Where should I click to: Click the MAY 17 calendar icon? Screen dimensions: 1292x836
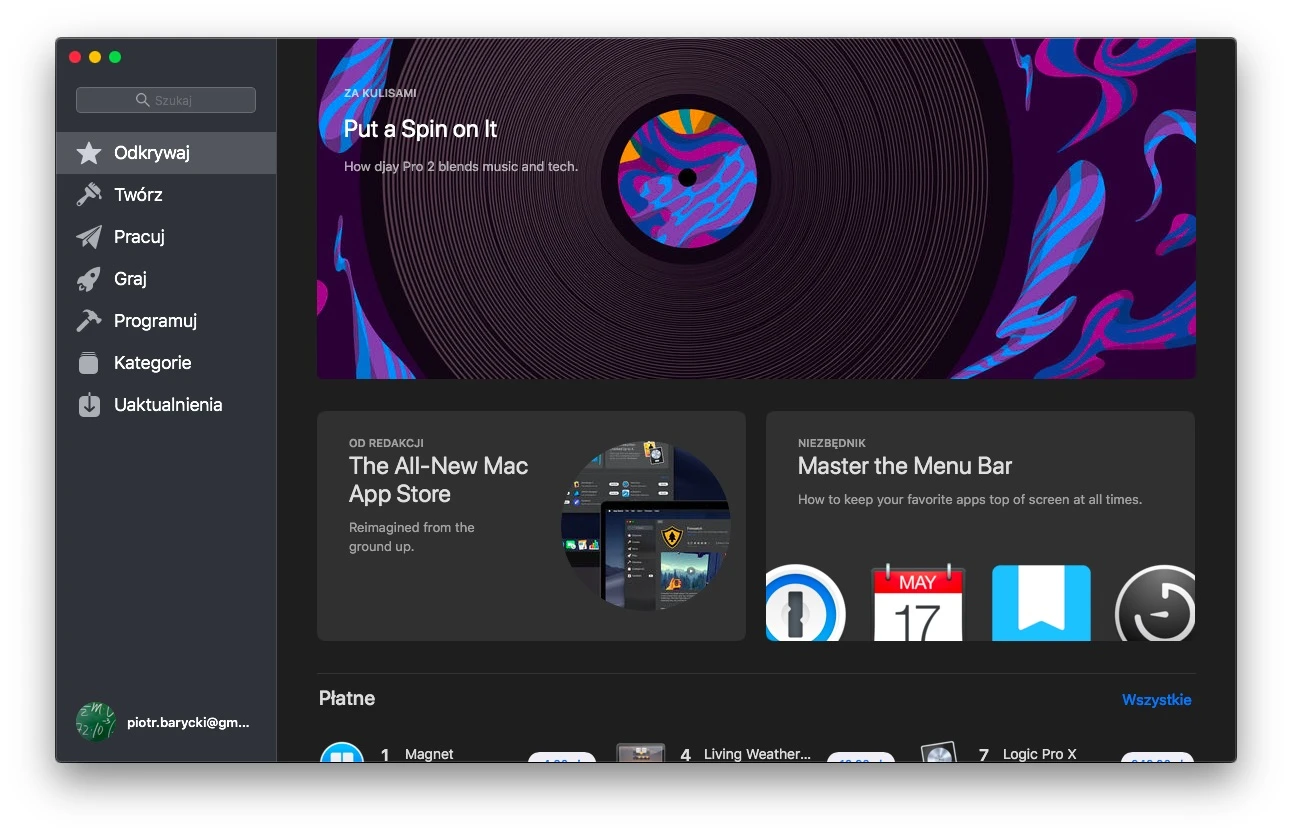tap(918, 603)
